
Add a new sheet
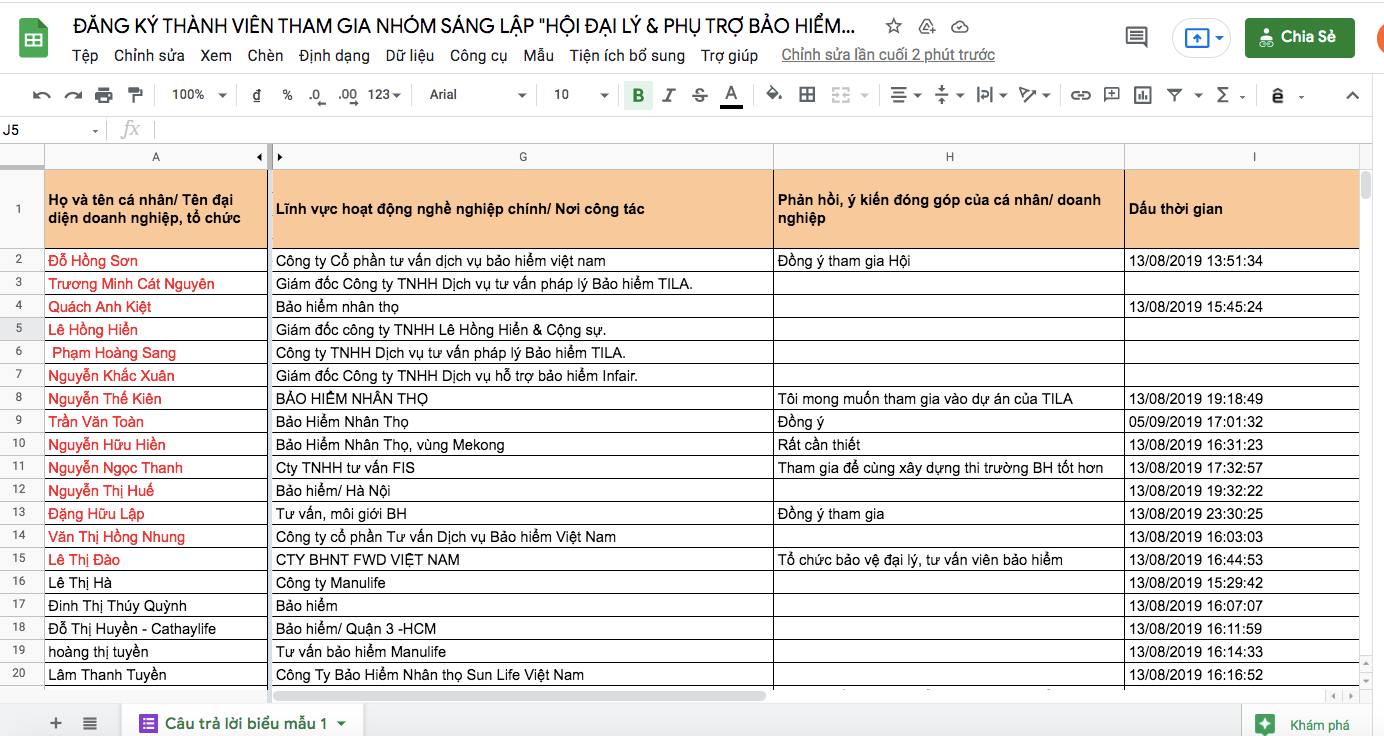[x=56, y=723]
